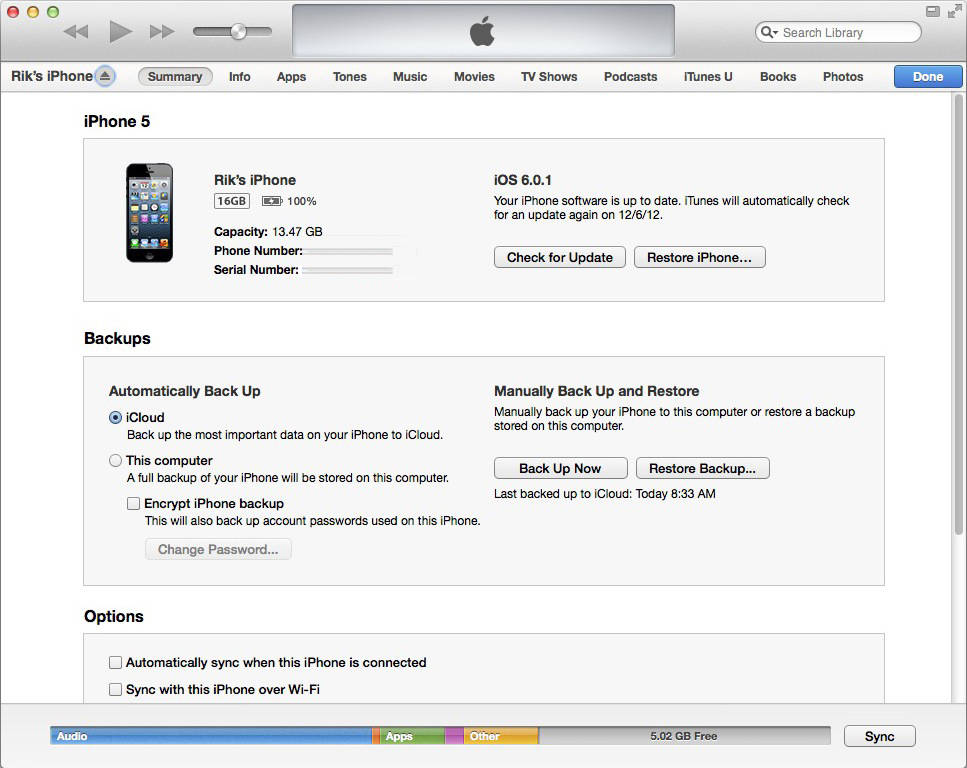Enable Sync with this iPhone over Wi-Fi
This screenshot has height=768, width=967.
coord(115,689)
